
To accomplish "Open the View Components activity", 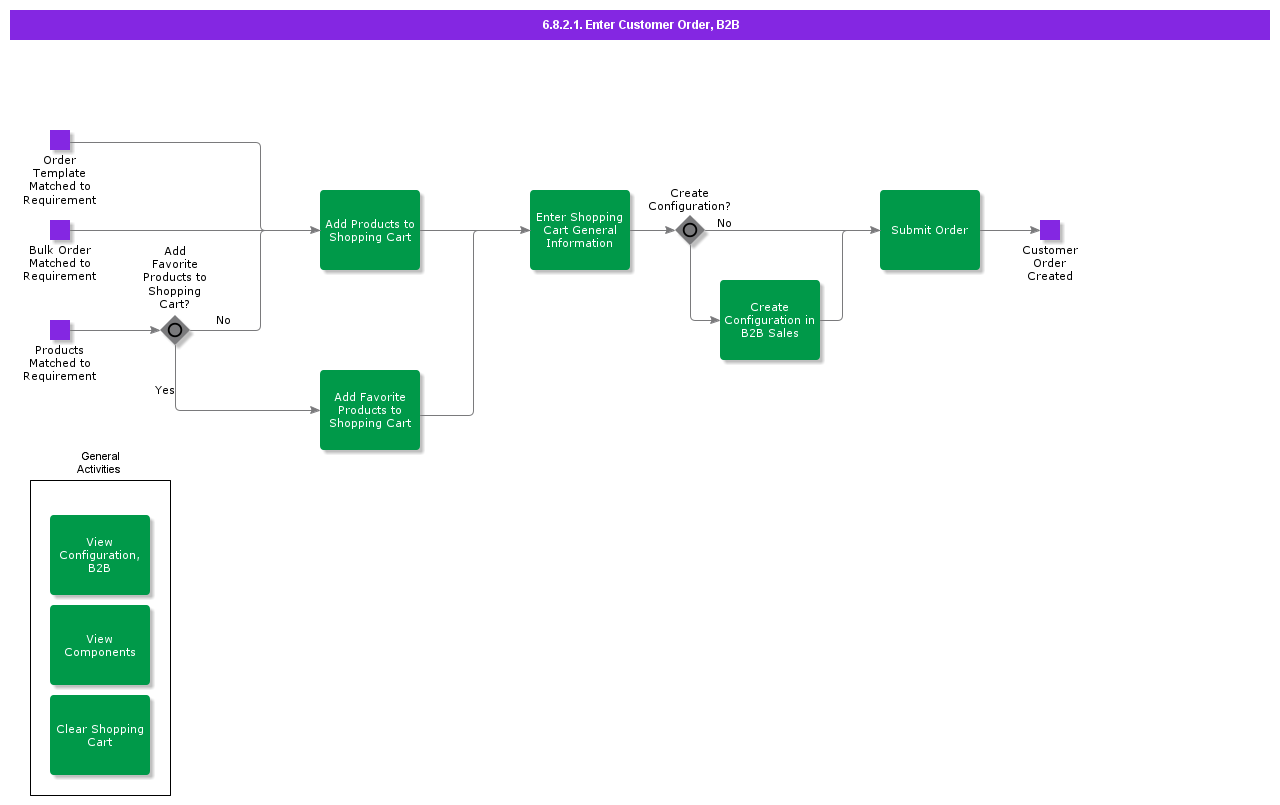I will [x=100, y=645].
